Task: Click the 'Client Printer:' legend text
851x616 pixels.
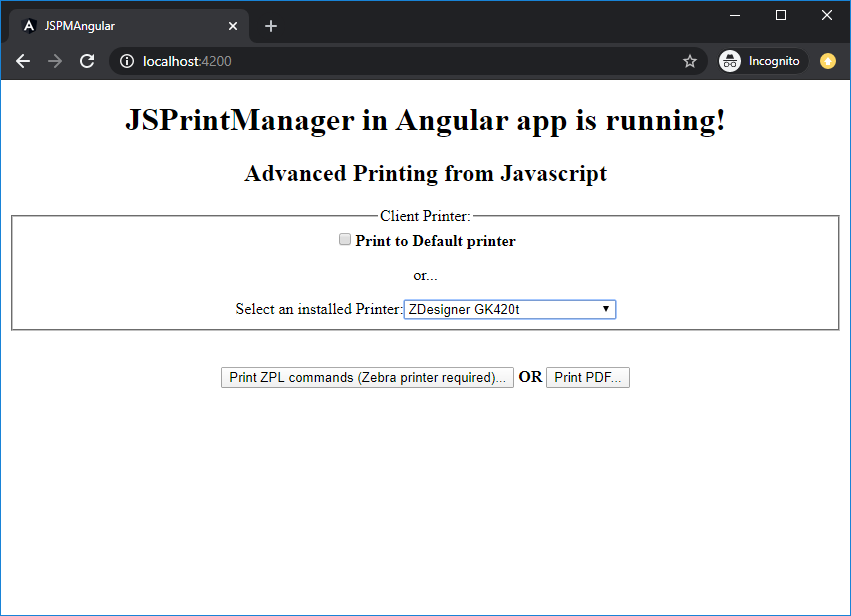Action: (x=426, y=216)
